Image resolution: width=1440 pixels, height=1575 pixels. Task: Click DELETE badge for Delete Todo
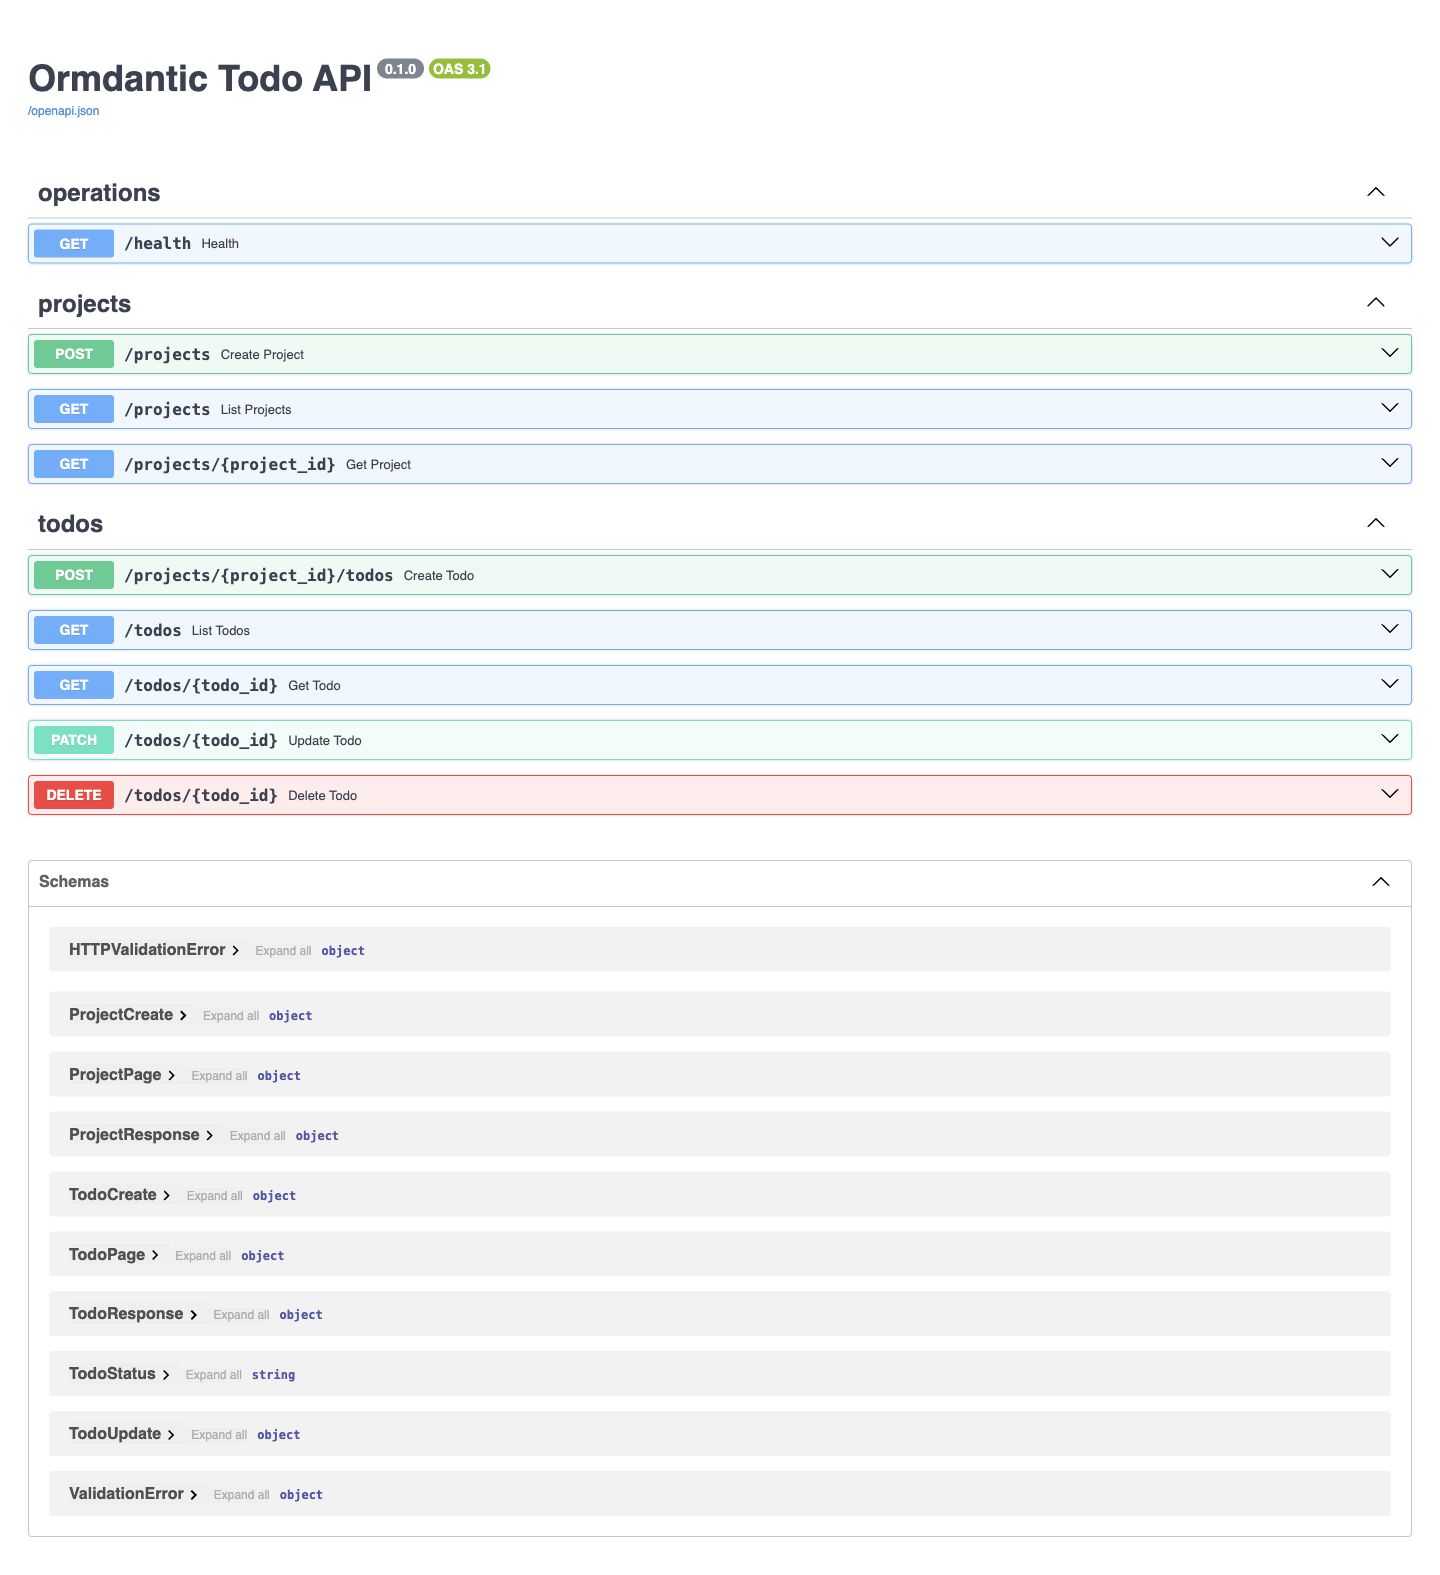74,795
